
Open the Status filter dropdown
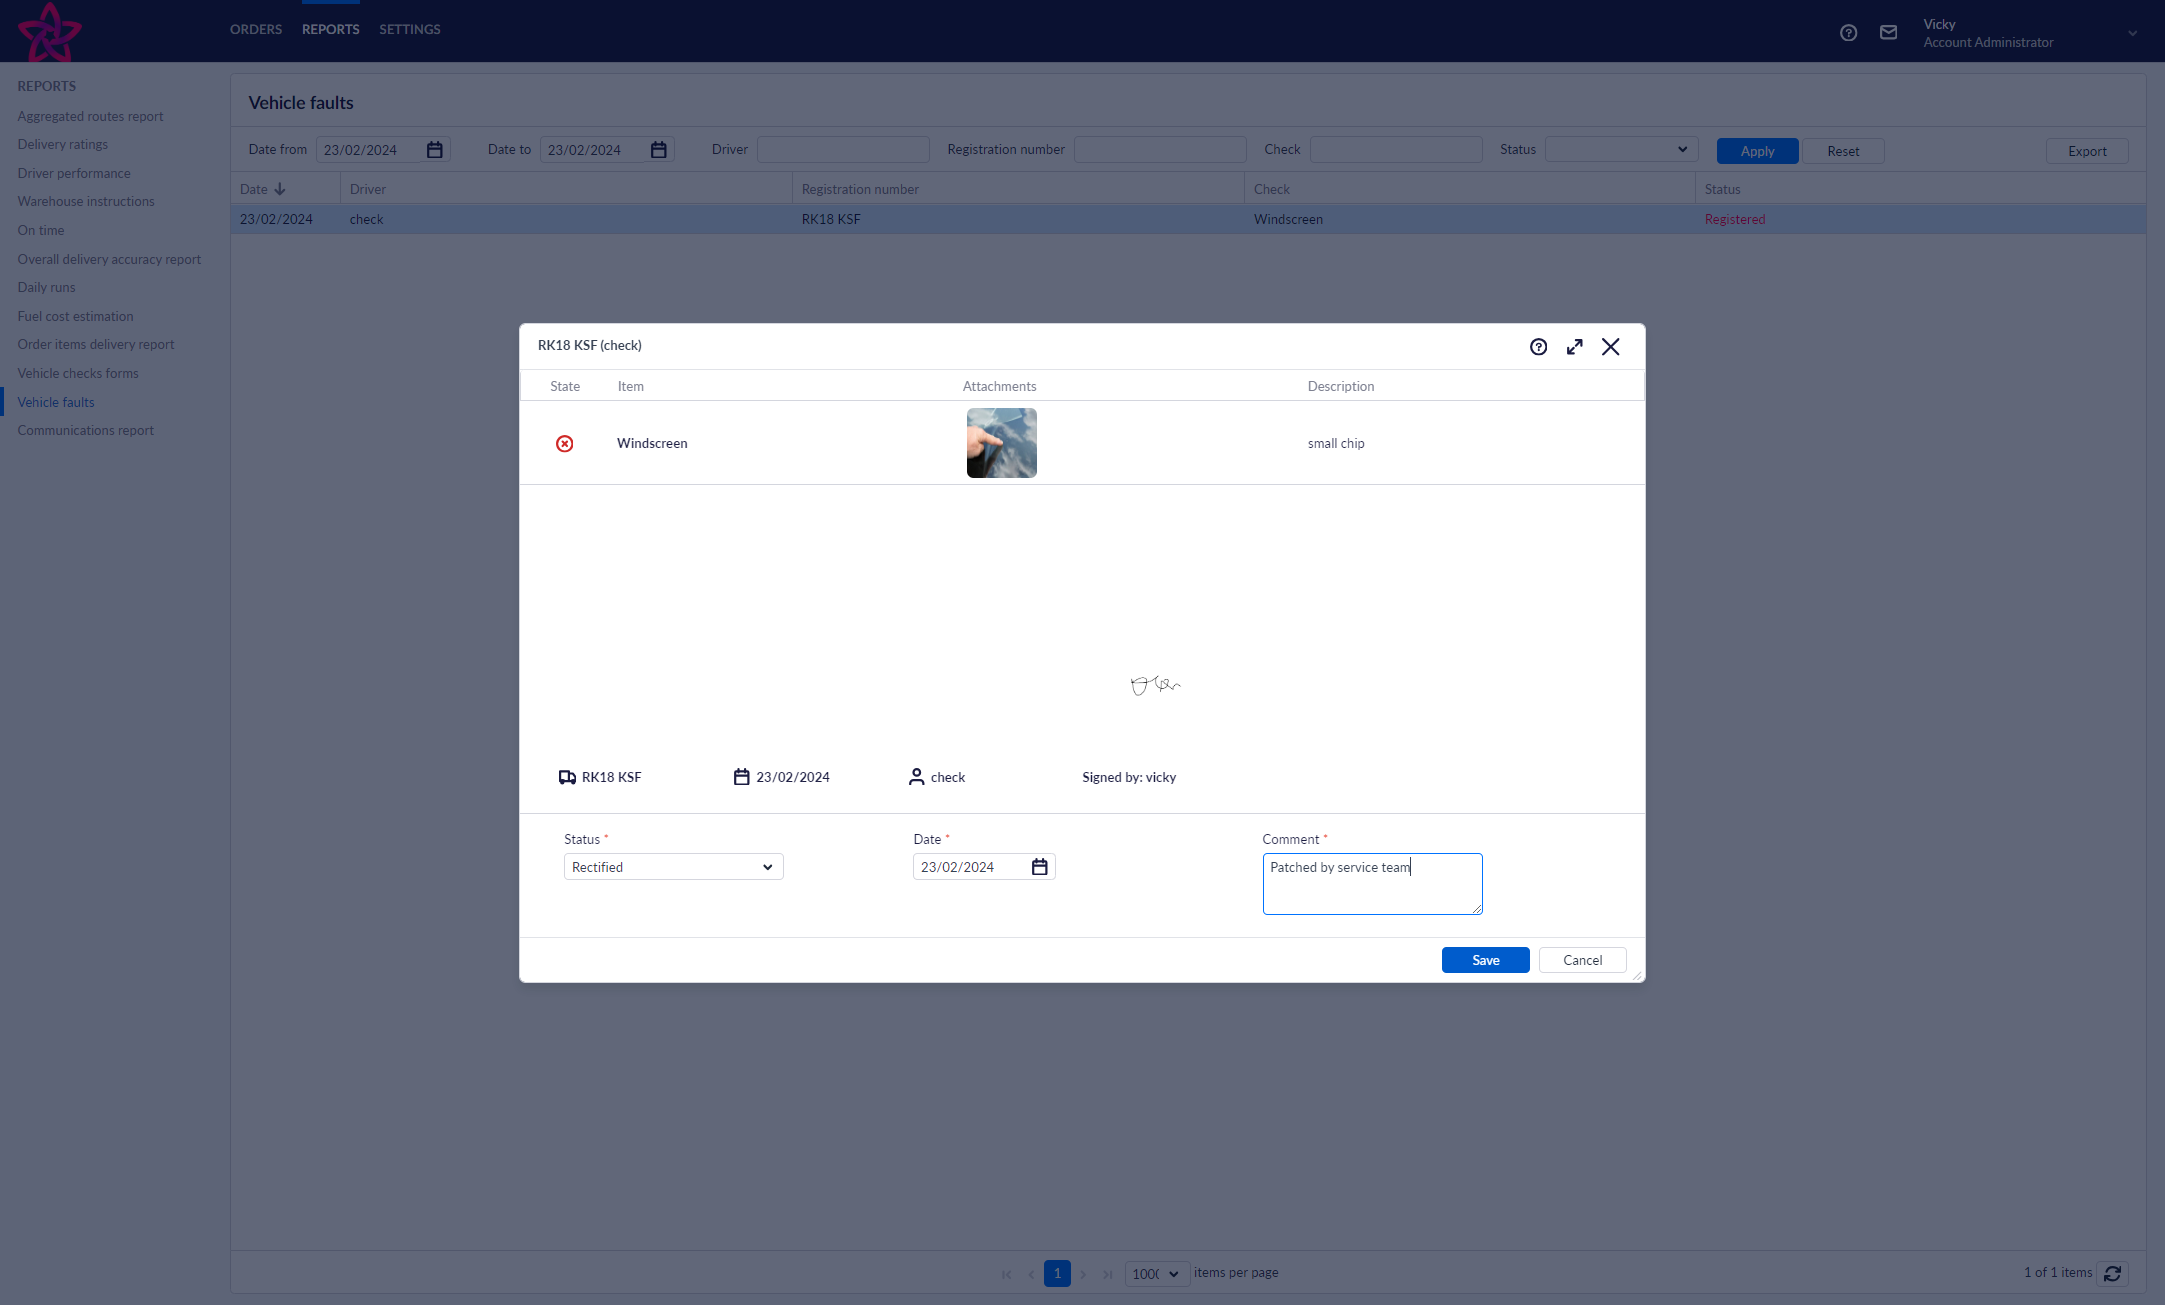[1621, 150]
